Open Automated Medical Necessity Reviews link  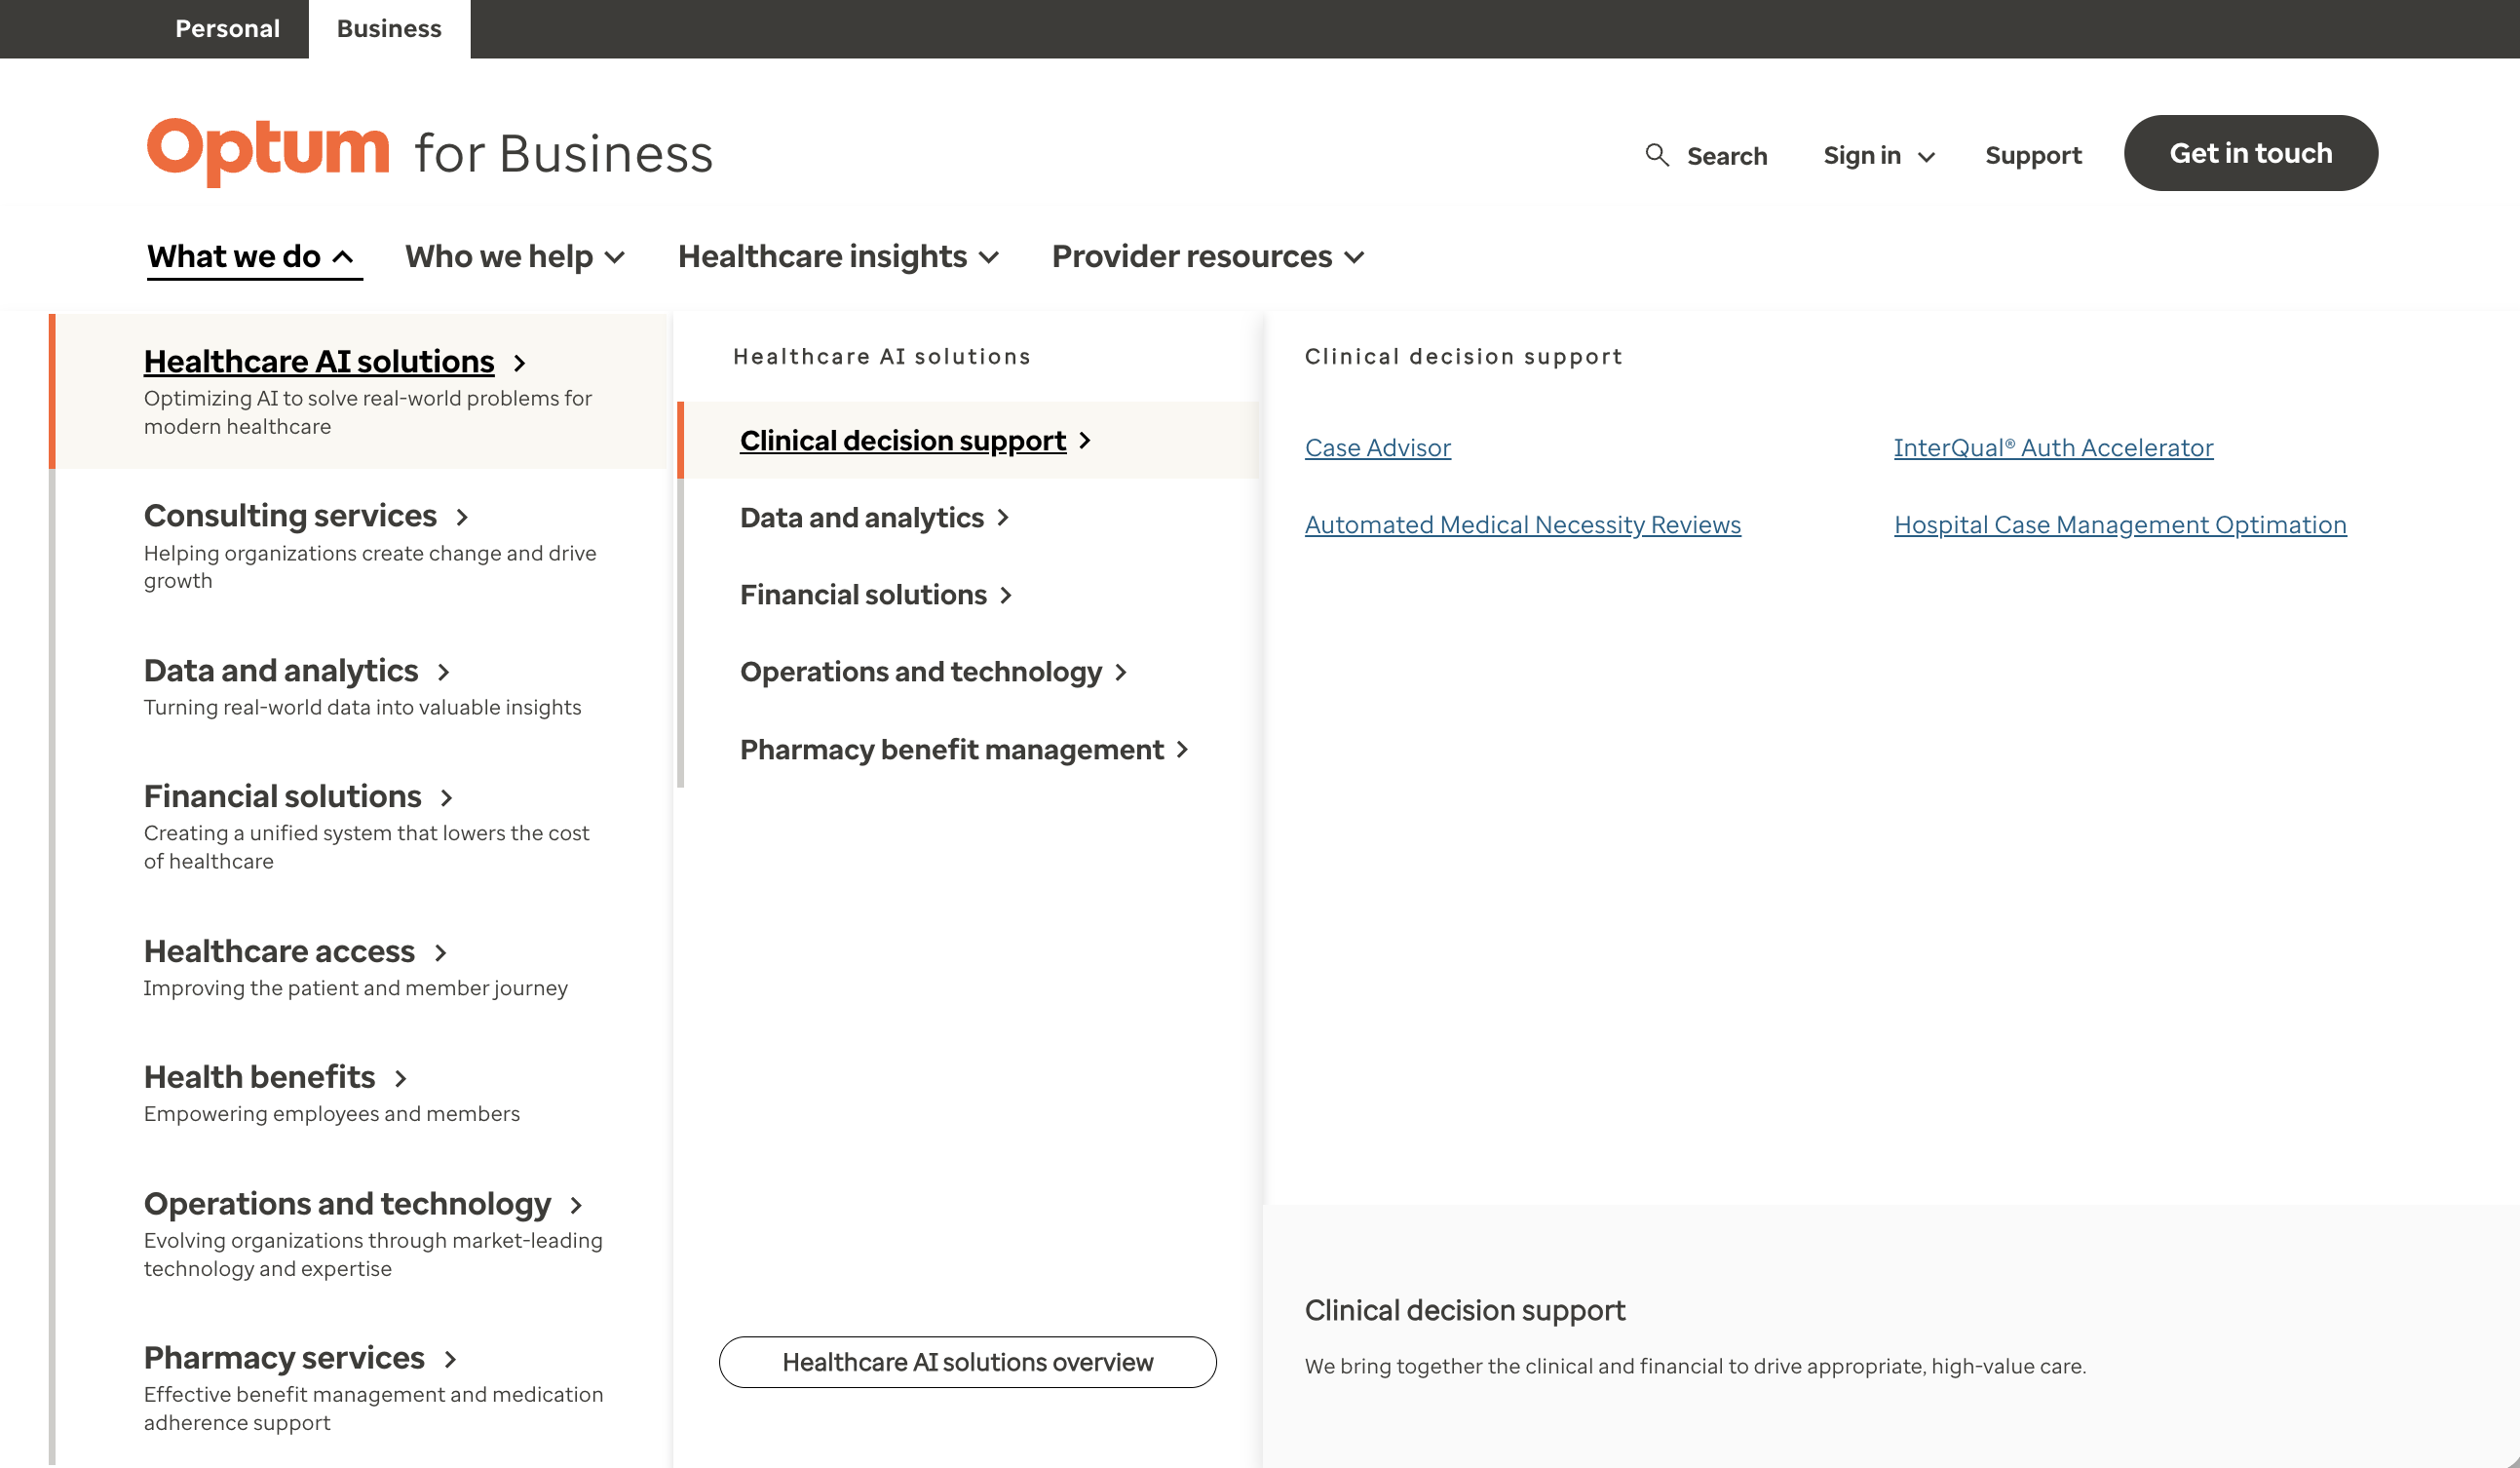click(1523, 525)
